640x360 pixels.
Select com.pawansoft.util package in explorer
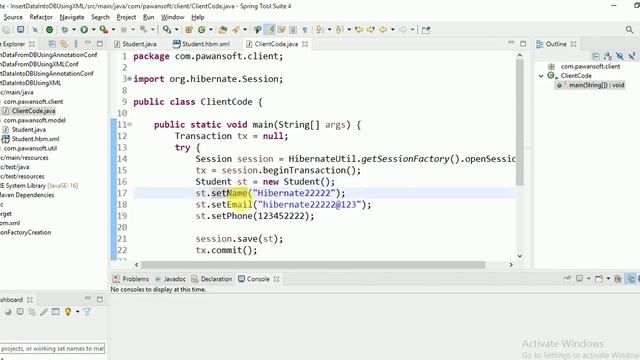(x=30, y=149)
